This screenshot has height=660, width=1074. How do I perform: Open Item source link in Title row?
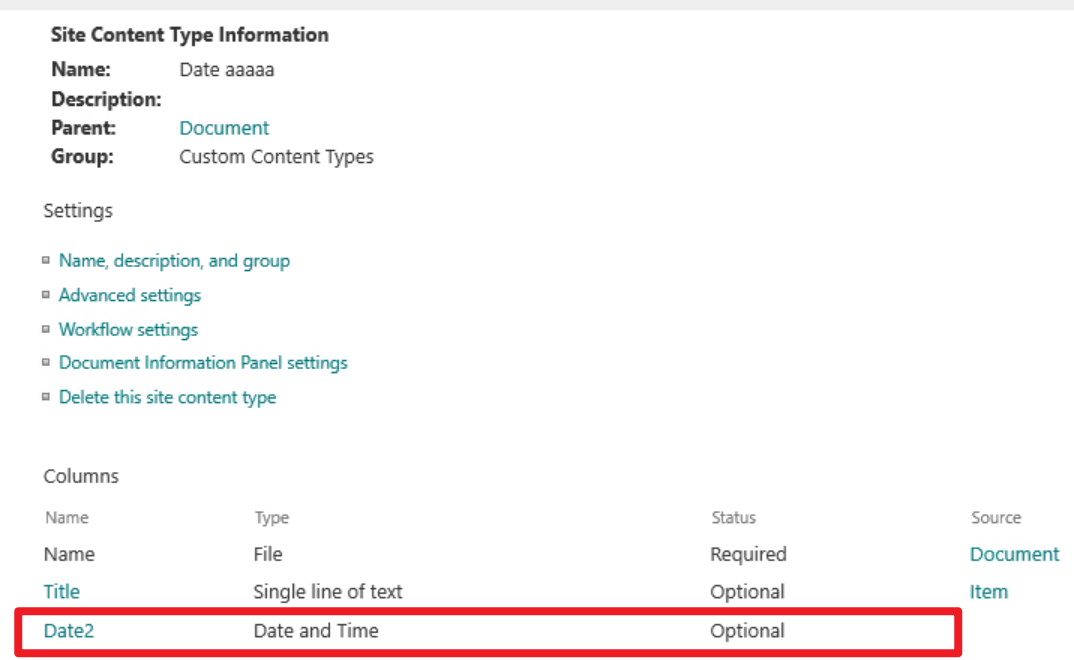coord(988,592)
